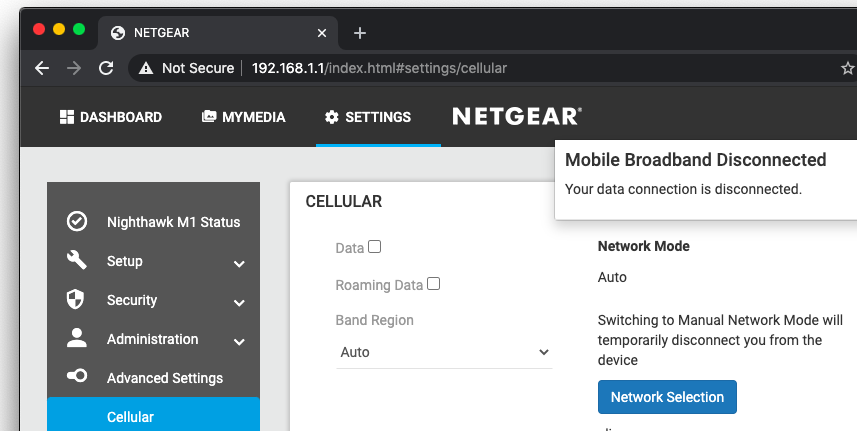Image resolution: width=857 pixels, height=431 pixels.
Task: Click the Mobile Broadband Disconnected notification
Action: click(x=706, y=180)
